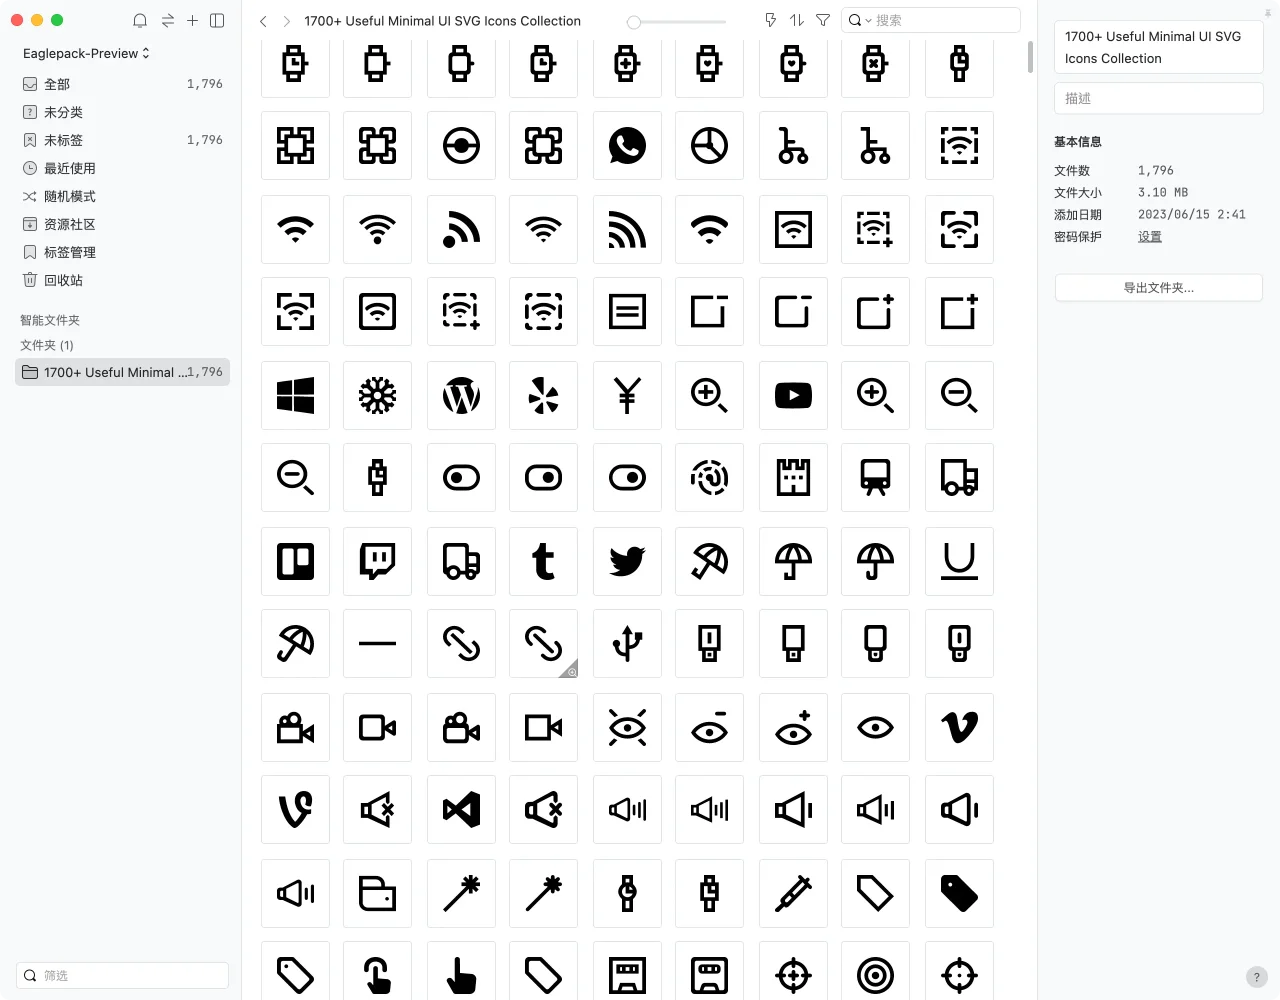The width and height of the screenshot is (1280, 1000).
Task: Select the Twitch logo icon thumbnail
Action: [x=377, y=562]
